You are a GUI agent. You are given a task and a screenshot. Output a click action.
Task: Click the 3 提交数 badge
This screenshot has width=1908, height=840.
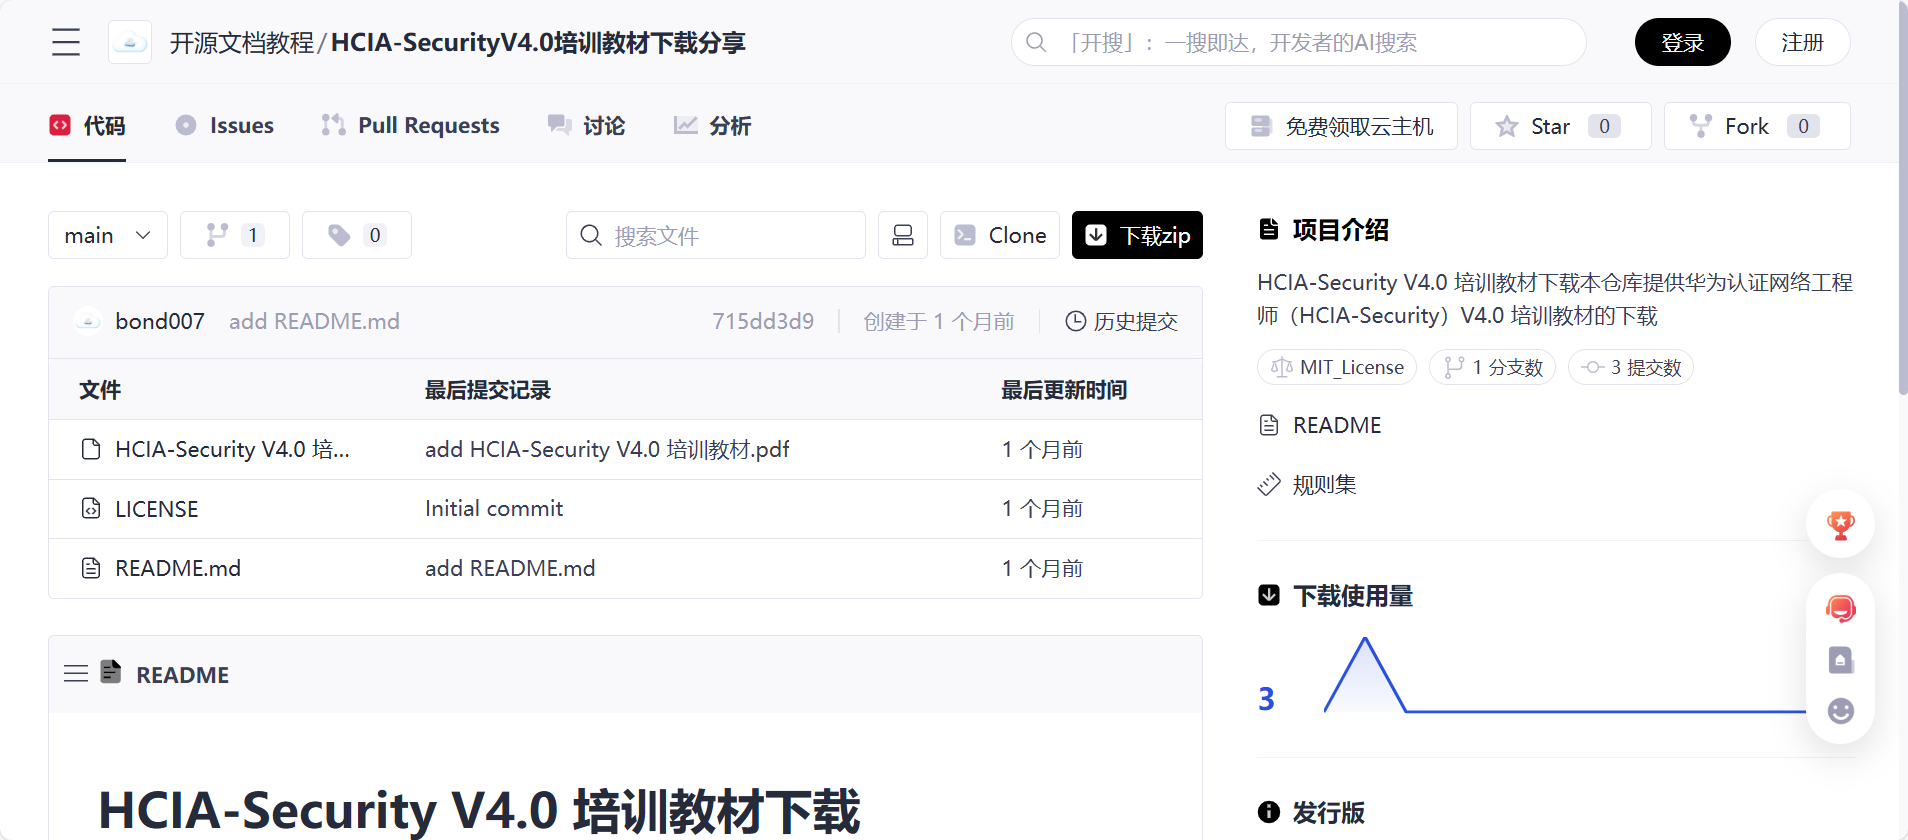(1631, 367)
